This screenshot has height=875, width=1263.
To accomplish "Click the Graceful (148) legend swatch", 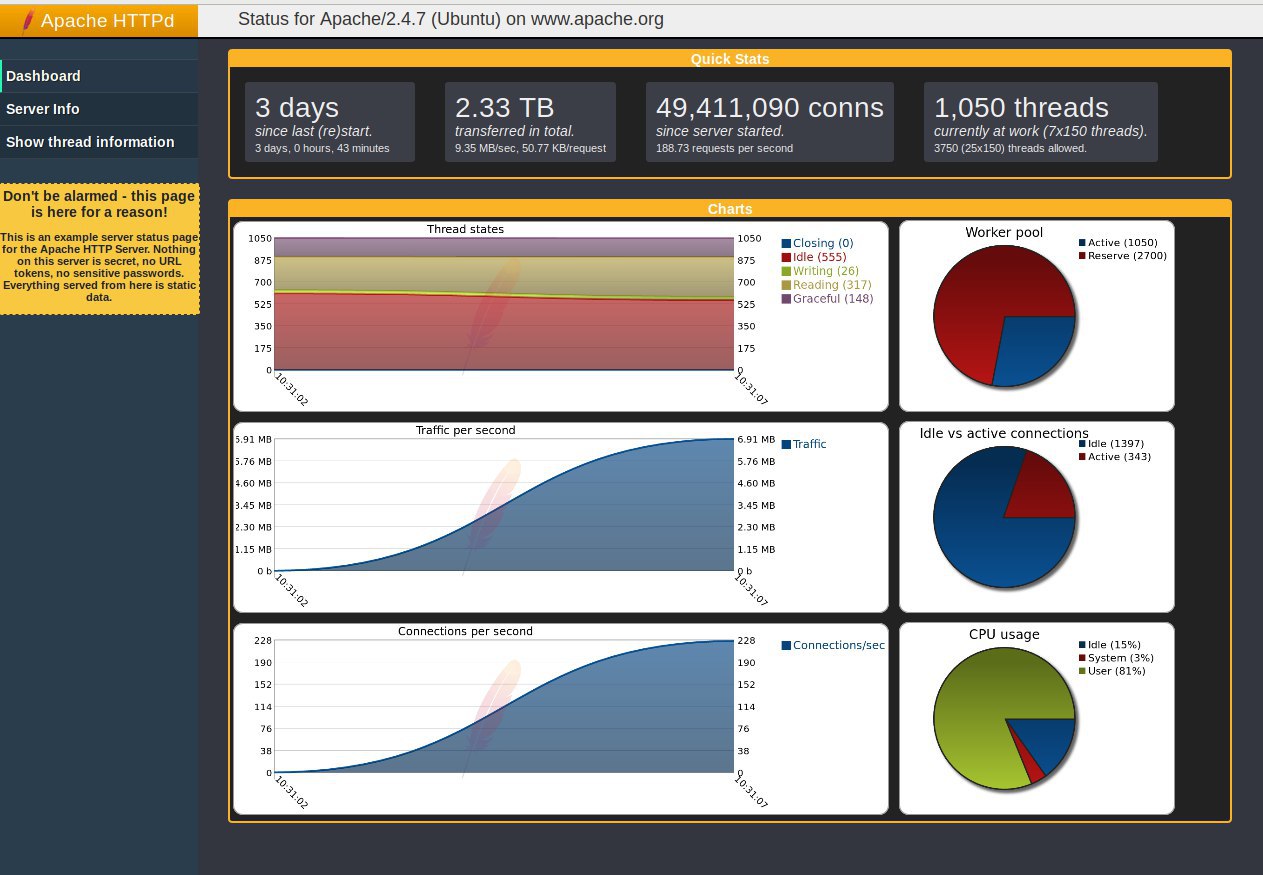I will (x=786, y=299).
